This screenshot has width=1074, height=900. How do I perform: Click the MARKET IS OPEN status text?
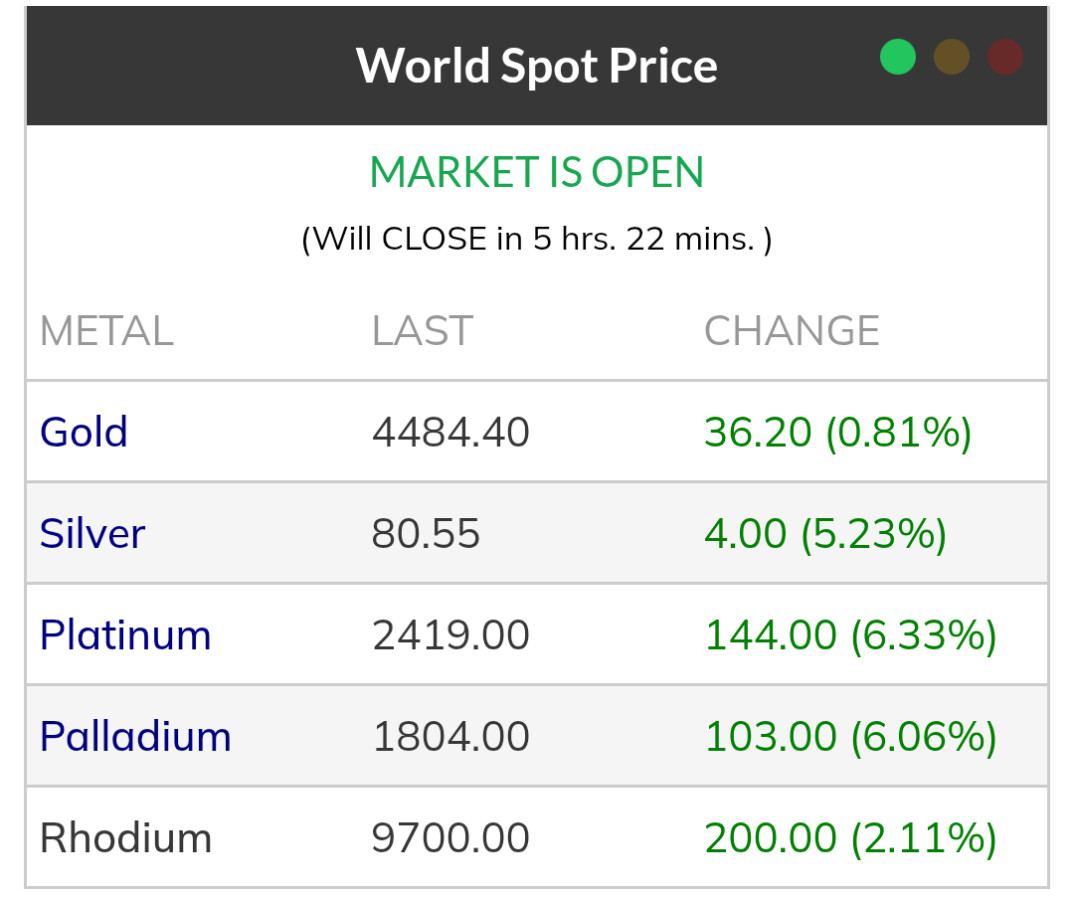[536, 172]
